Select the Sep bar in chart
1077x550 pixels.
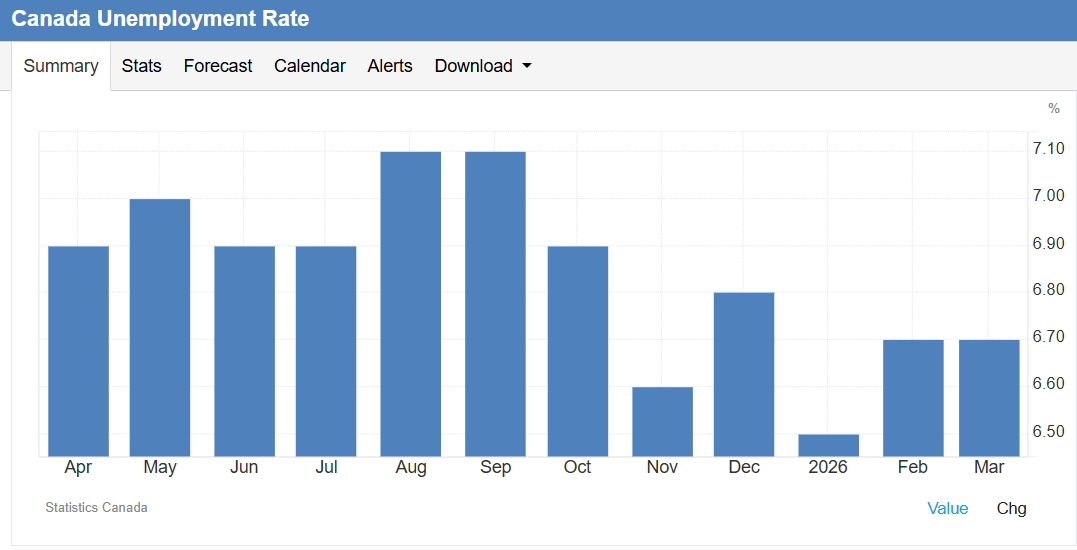click(x=495, y=304)
